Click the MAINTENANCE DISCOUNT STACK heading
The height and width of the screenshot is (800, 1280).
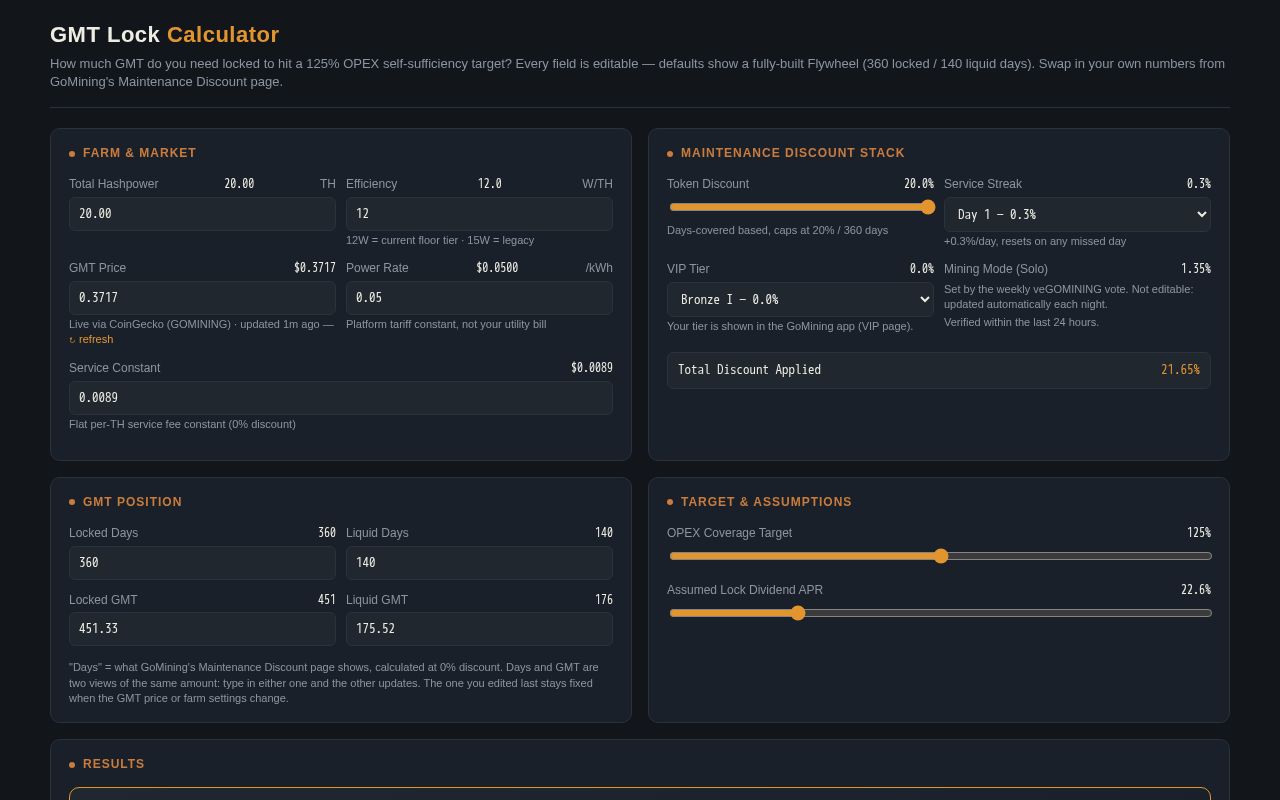(x=793, y=153)
